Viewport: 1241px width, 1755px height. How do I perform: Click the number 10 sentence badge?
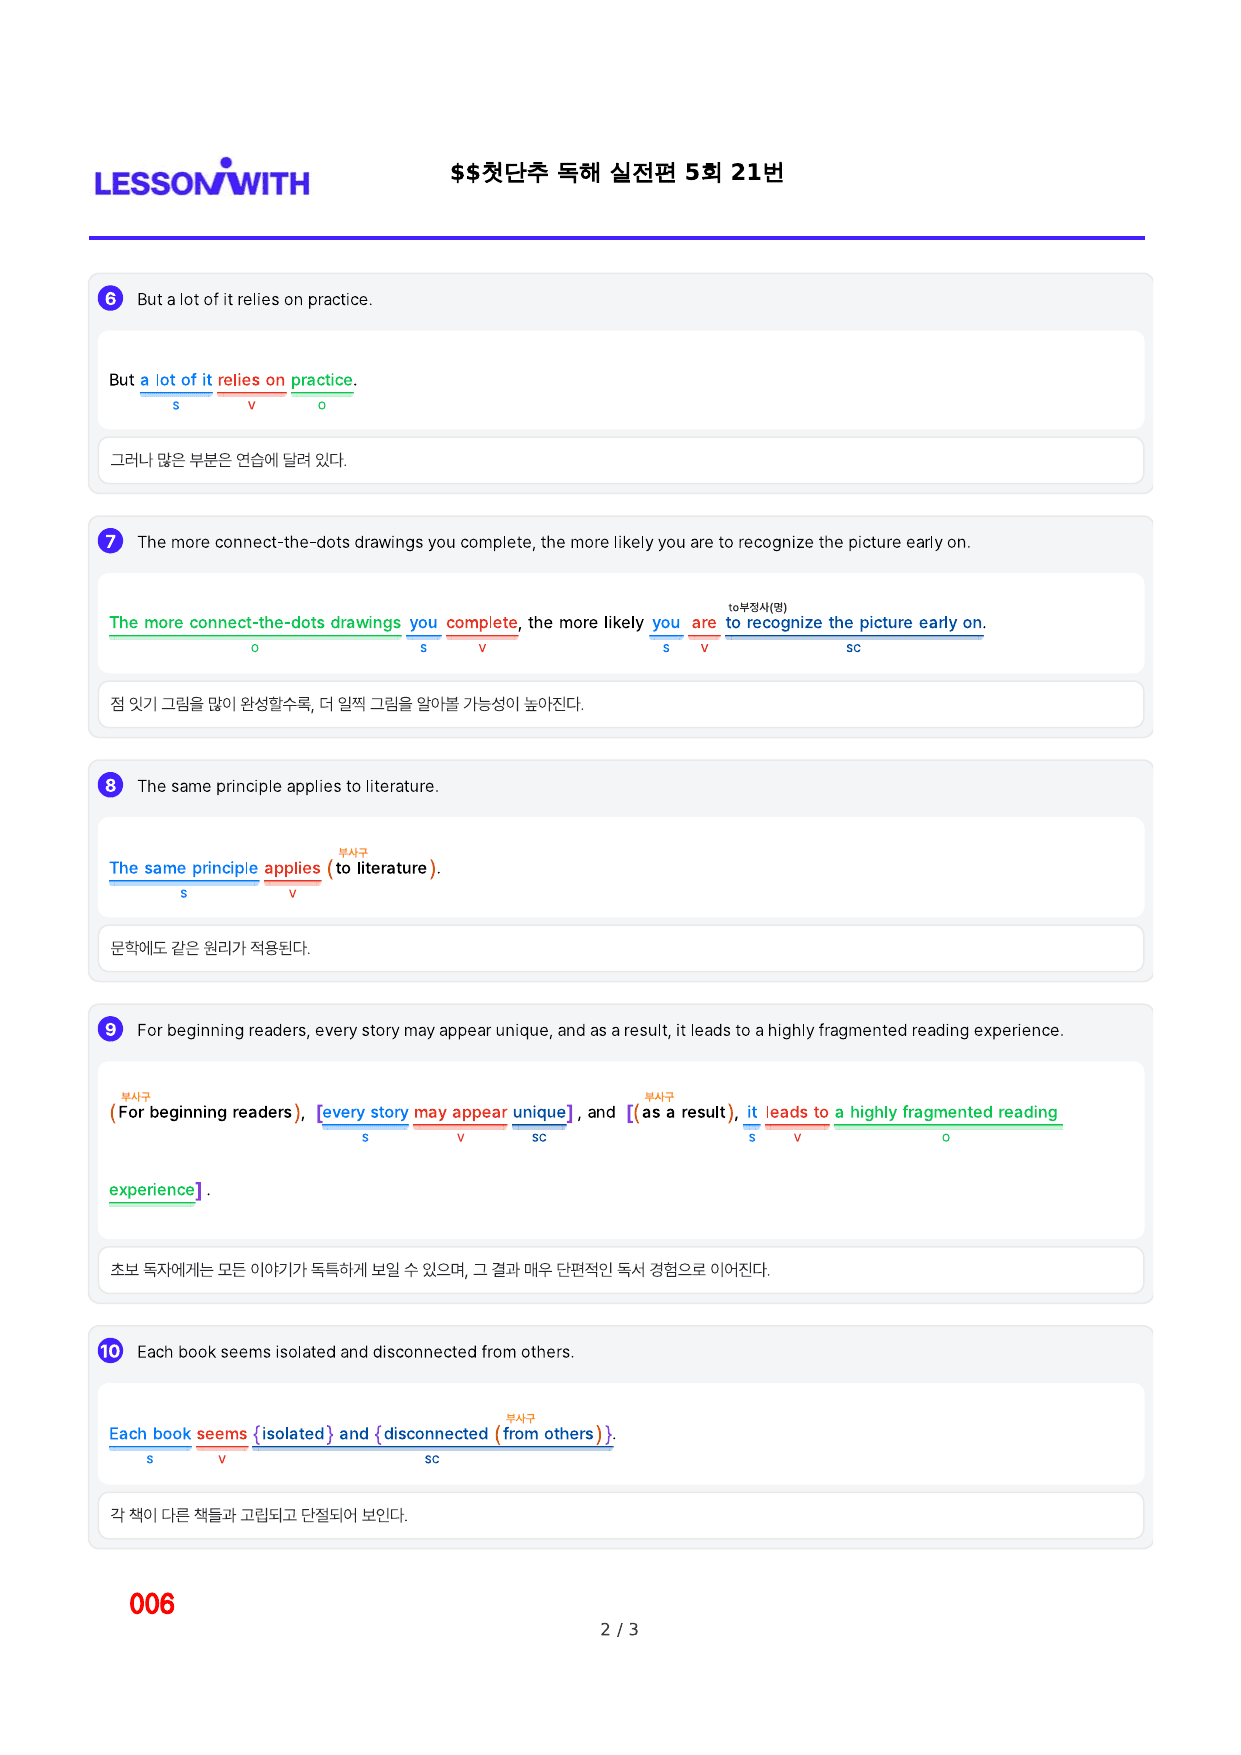[110, 1351]
